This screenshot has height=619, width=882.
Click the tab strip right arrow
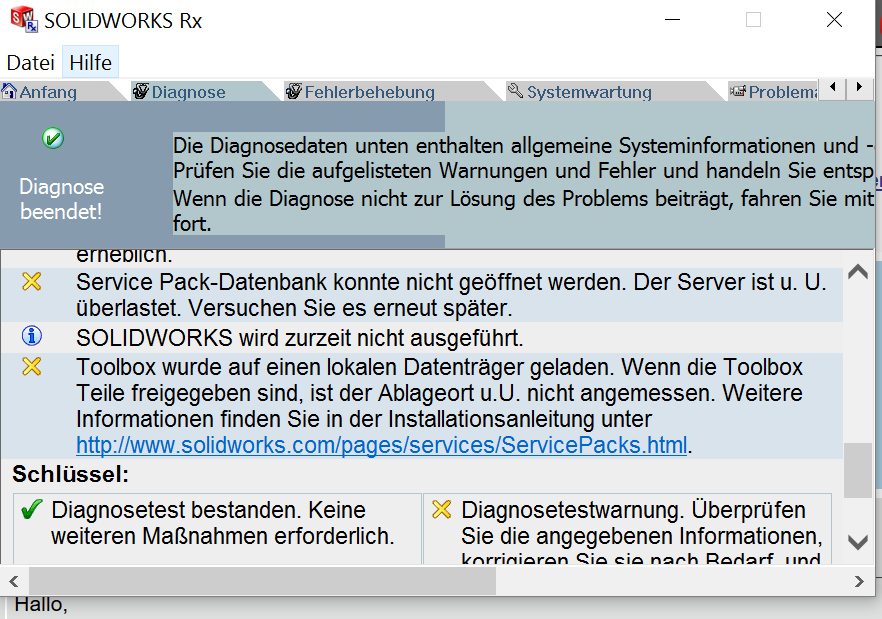[x=859, y=87]
